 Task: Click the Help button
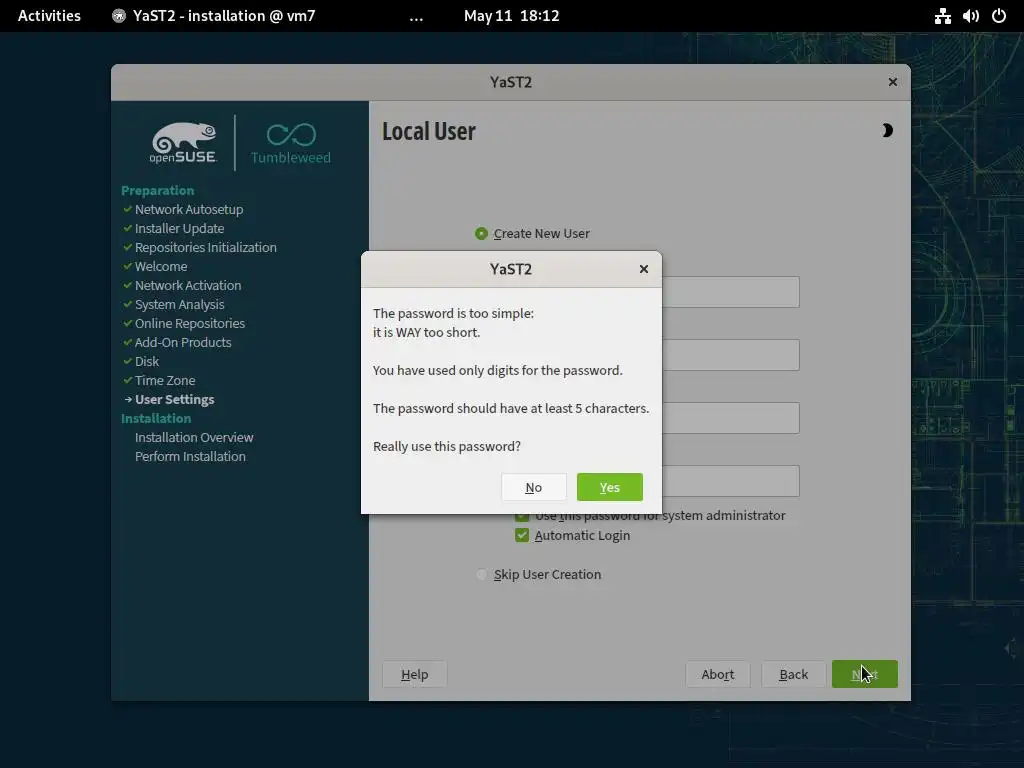415,675
